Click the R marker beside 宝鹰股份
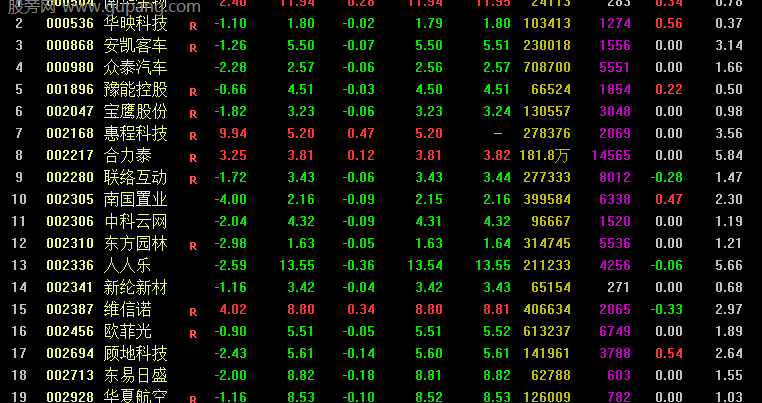 point(193,114)
